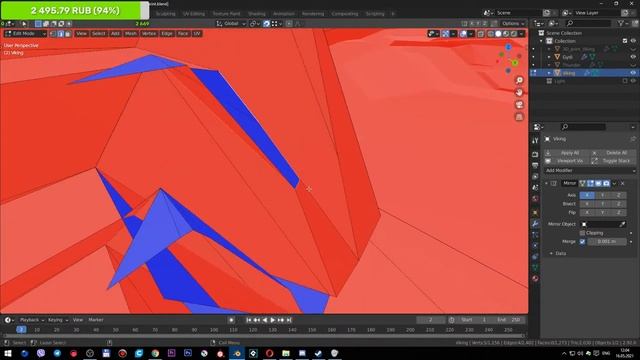Toggle Mirror Axis X button

(x=587, y=196)
